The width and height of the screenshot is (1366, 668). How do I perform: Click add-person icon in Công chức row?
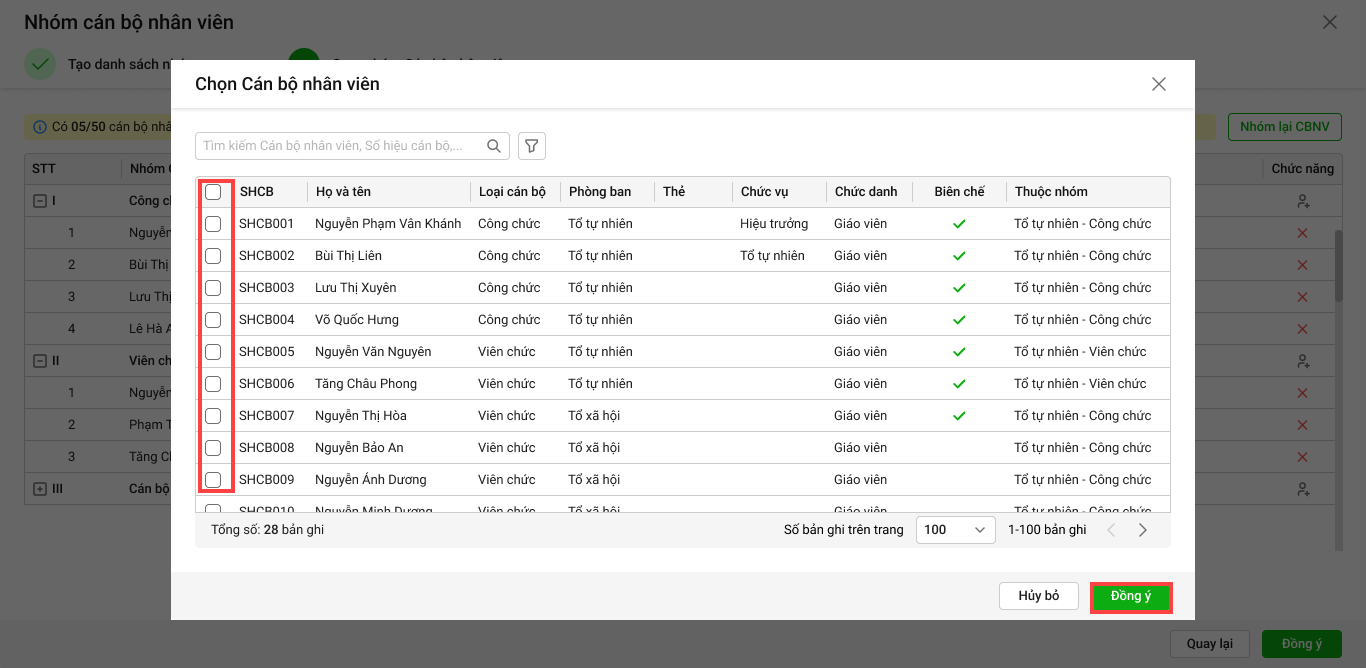click(1302, 201)
